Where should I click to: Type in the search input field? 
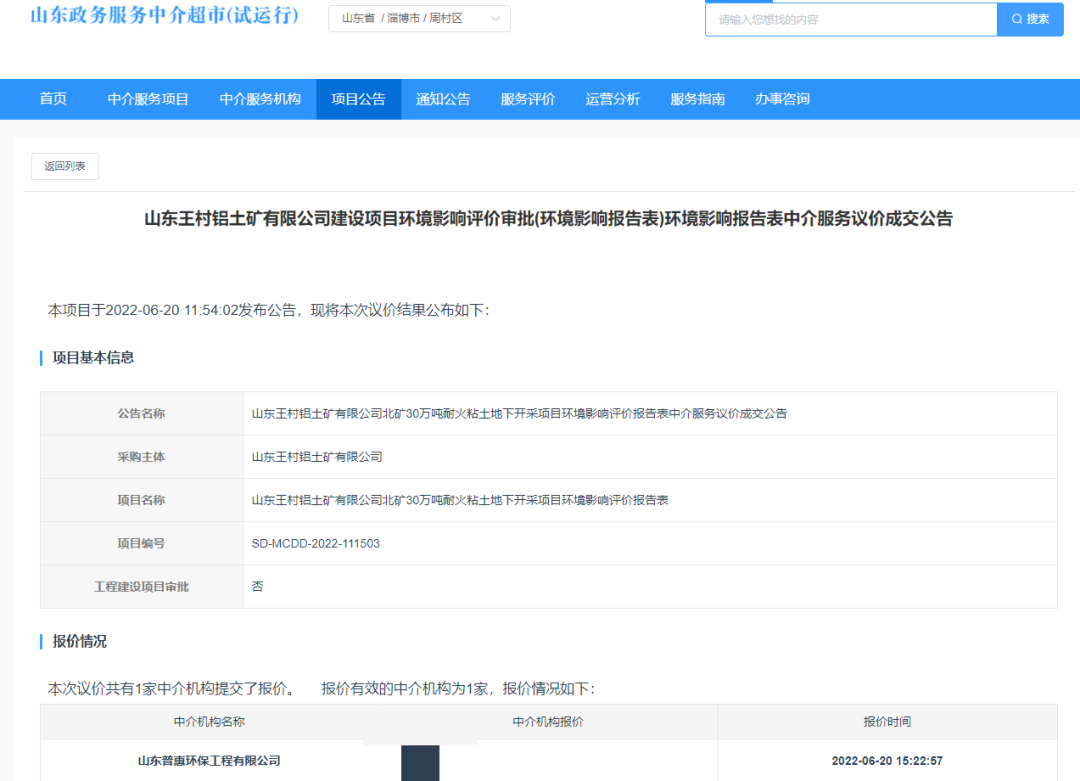850,19
